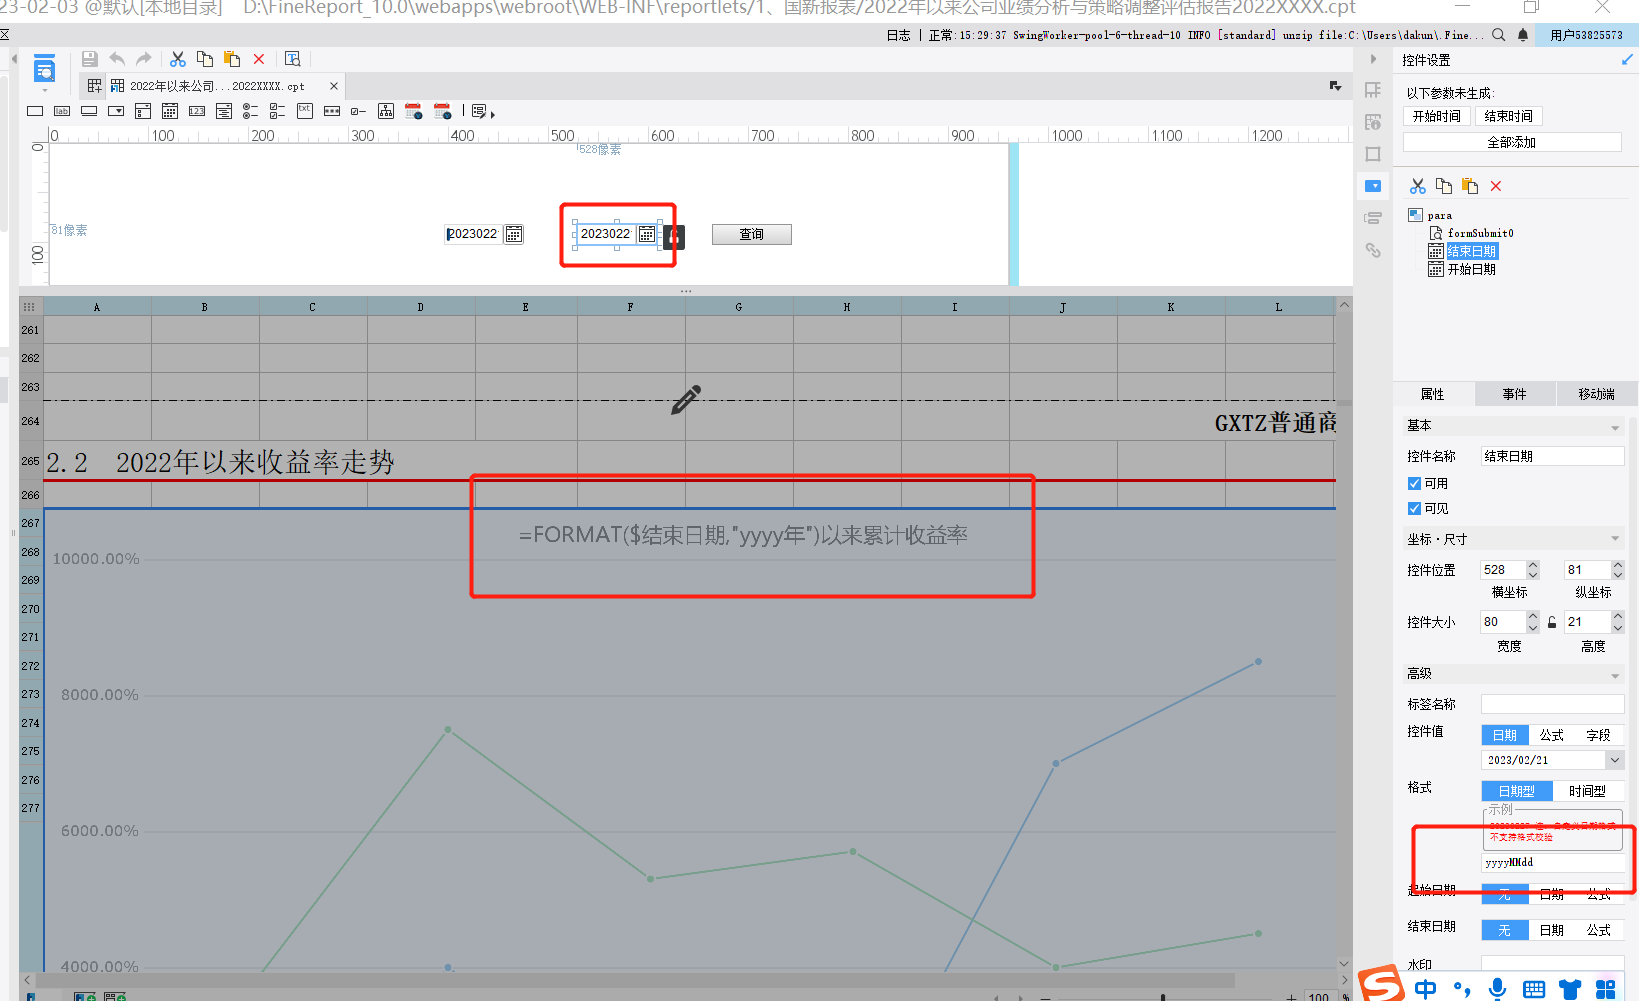Open template tab list dropdown arrow
This screenshot has height=1001, width=1639.
pos(1335,86)
